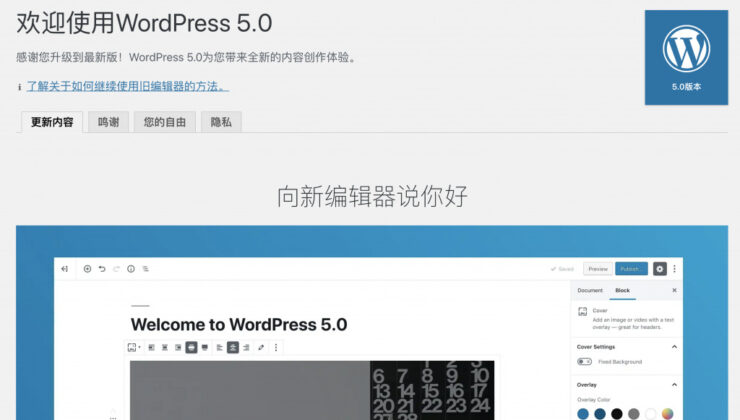Click the Saved status indicator
Screen dimensions: 740x420
(562, 269)
